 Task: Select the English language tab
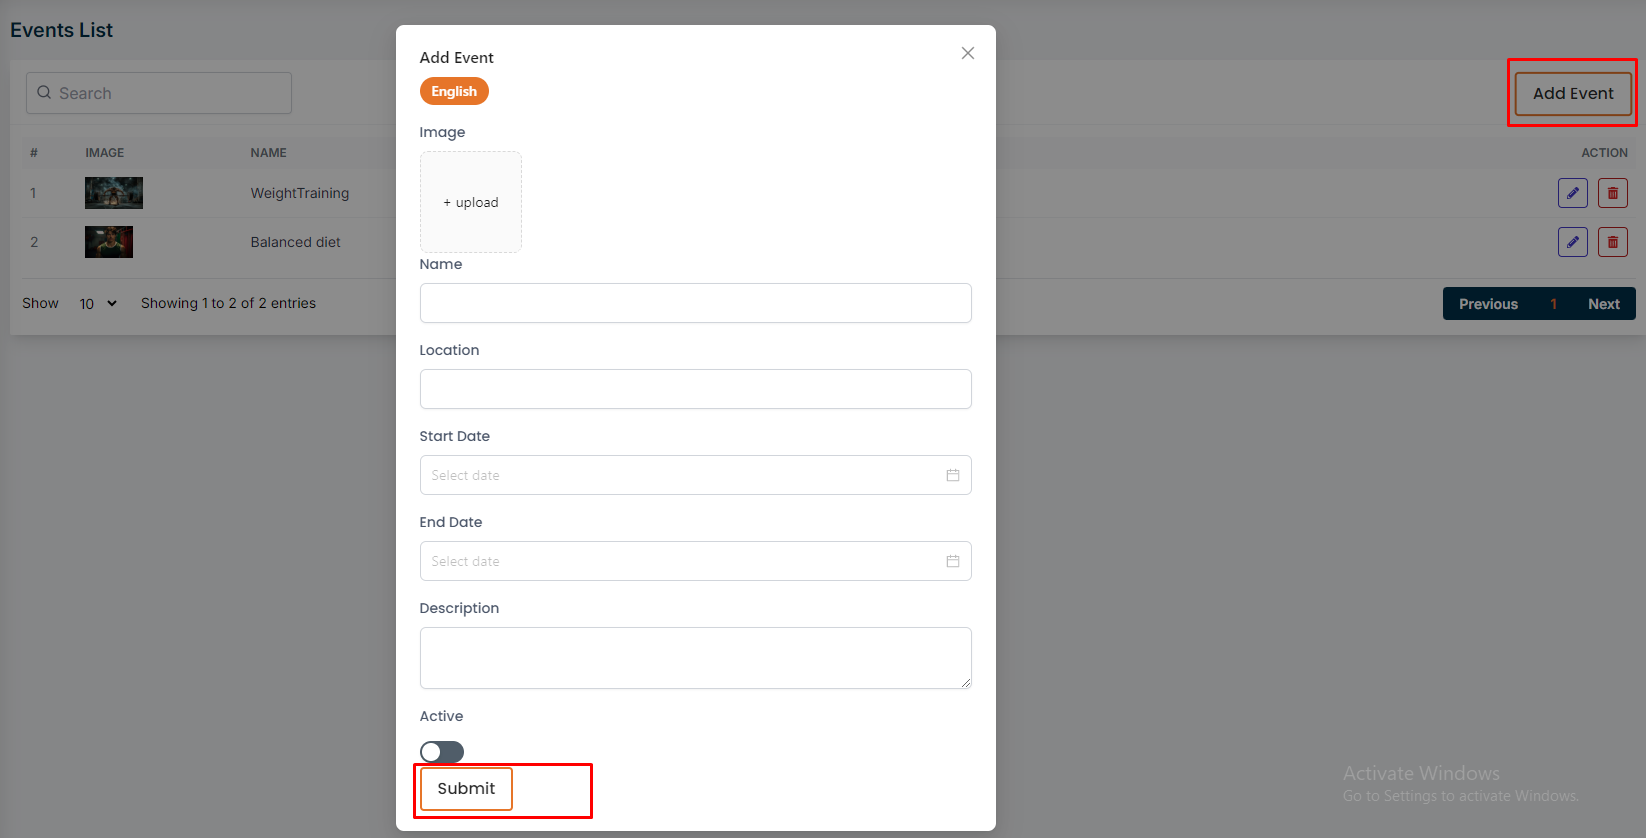454,91
